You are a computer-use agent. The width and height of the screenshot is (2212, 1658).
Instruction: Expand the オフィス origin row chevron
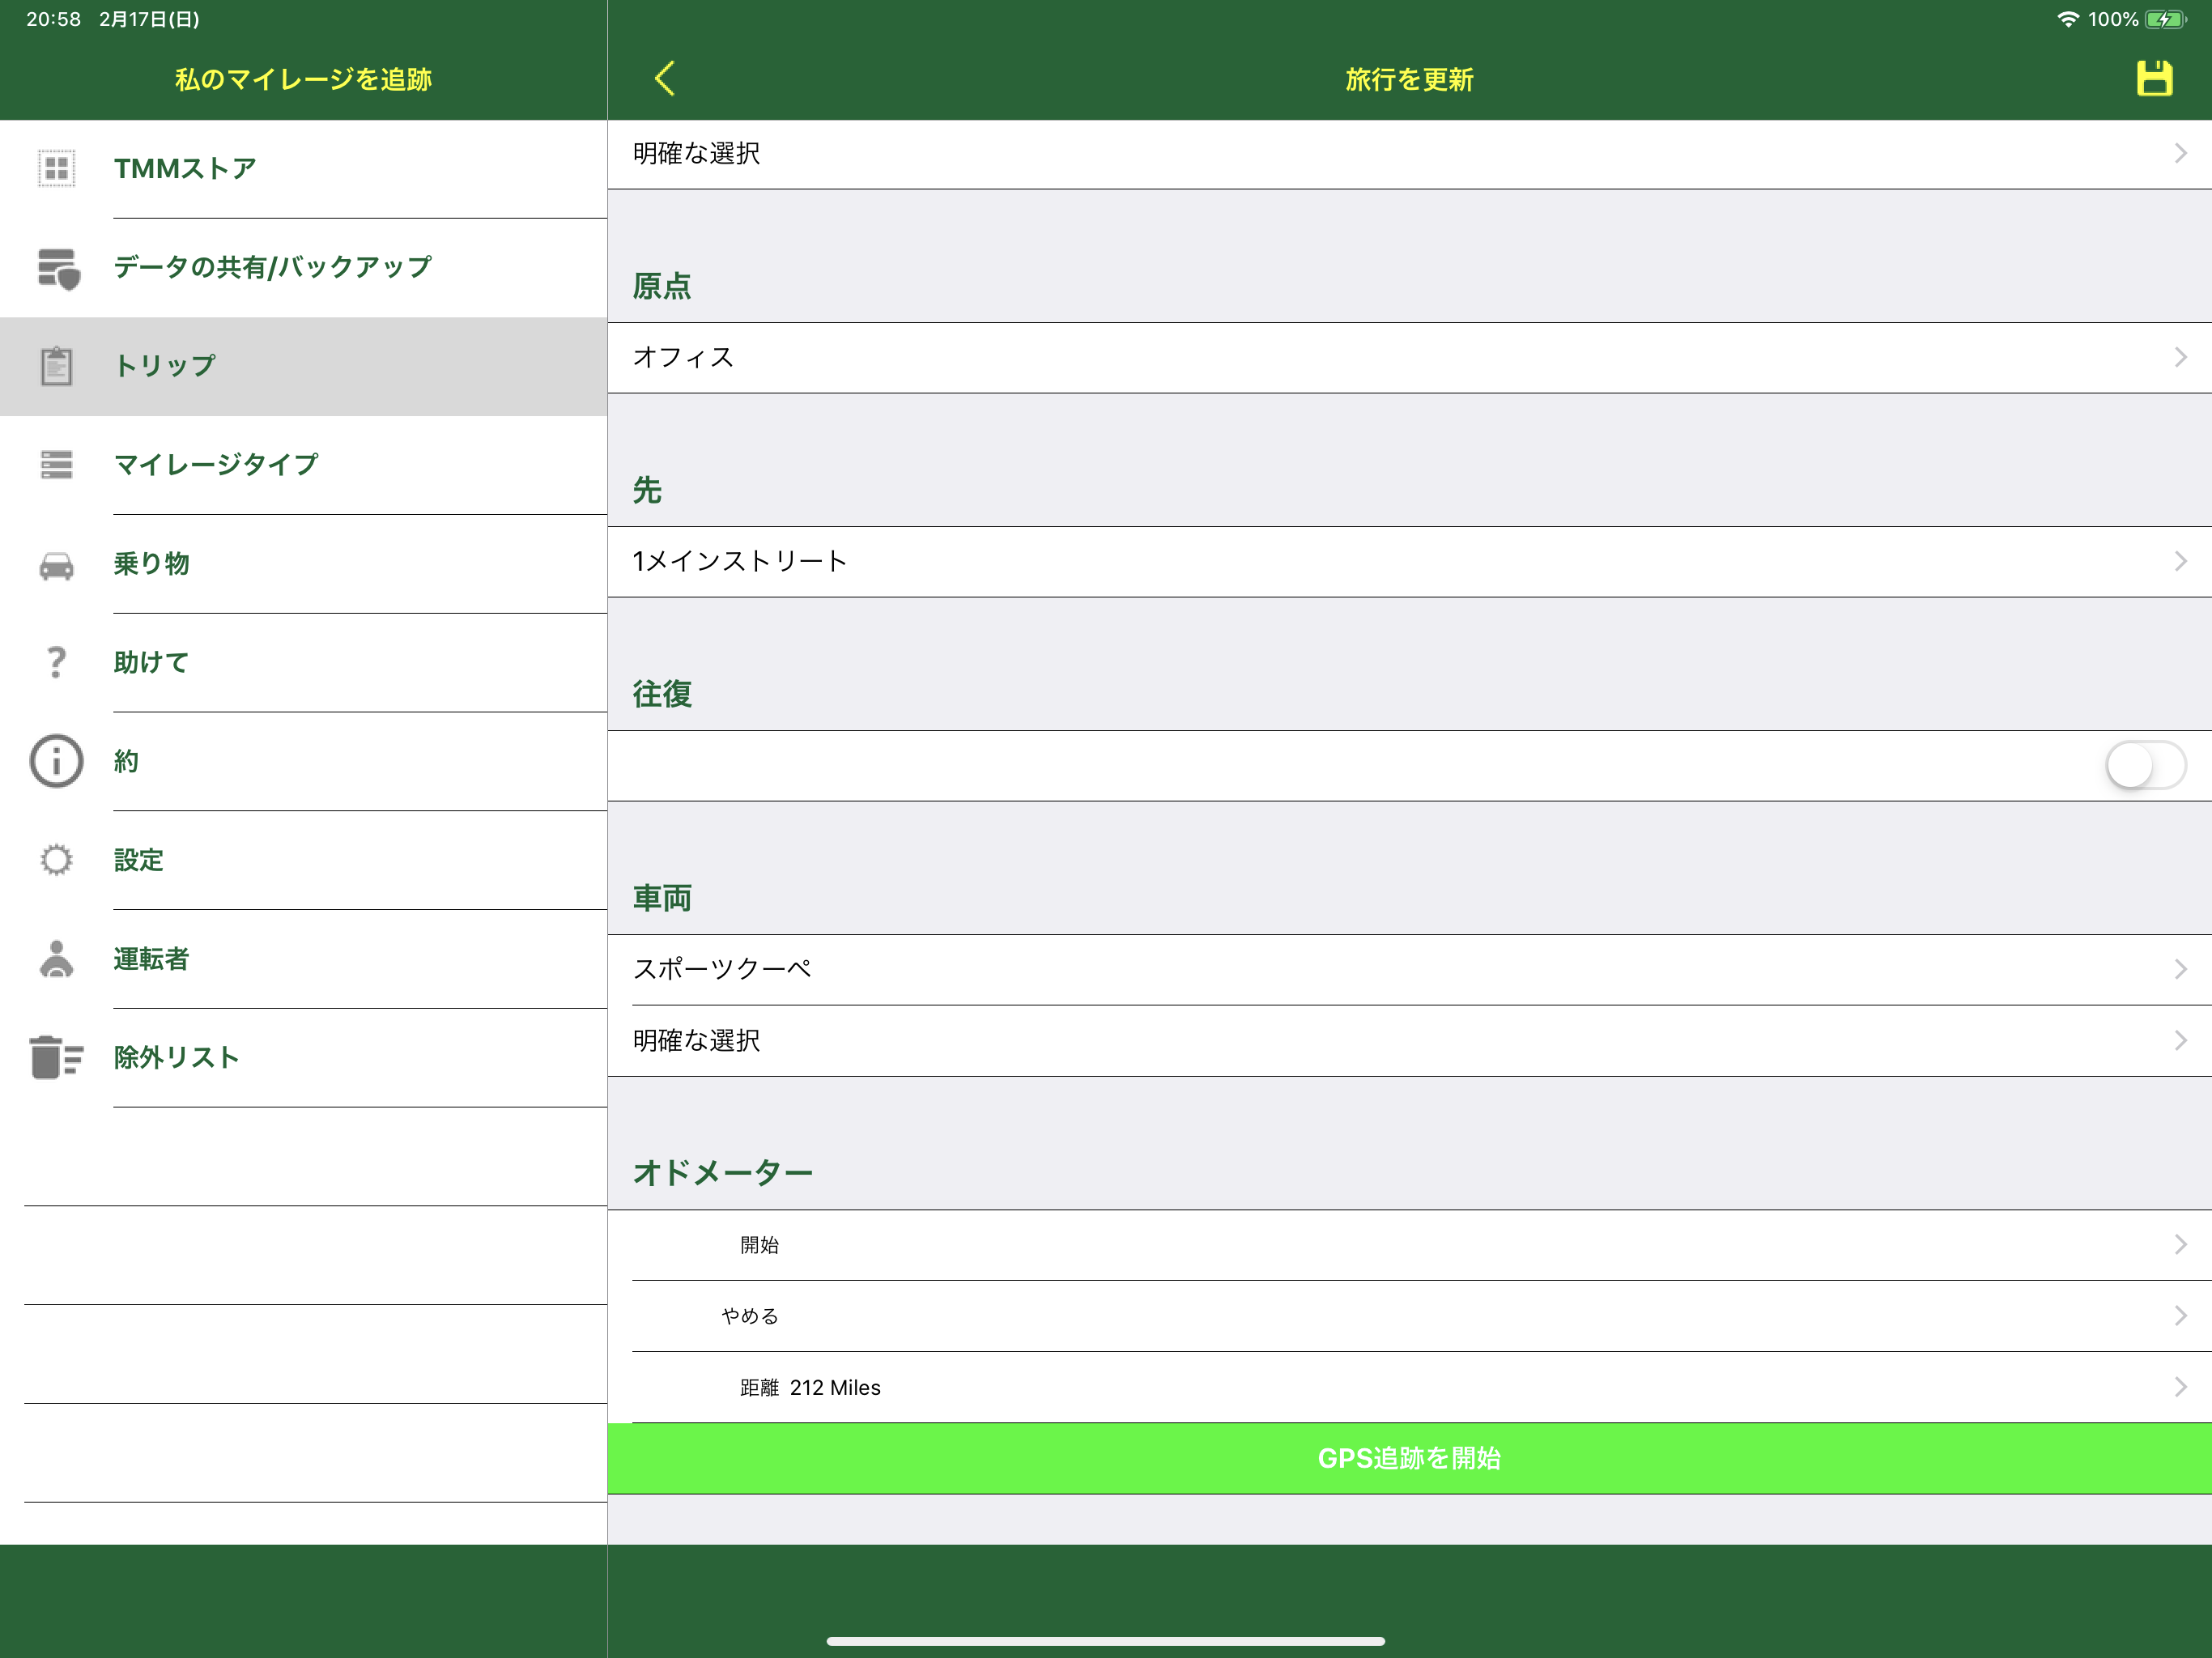tap(2180, 358)
